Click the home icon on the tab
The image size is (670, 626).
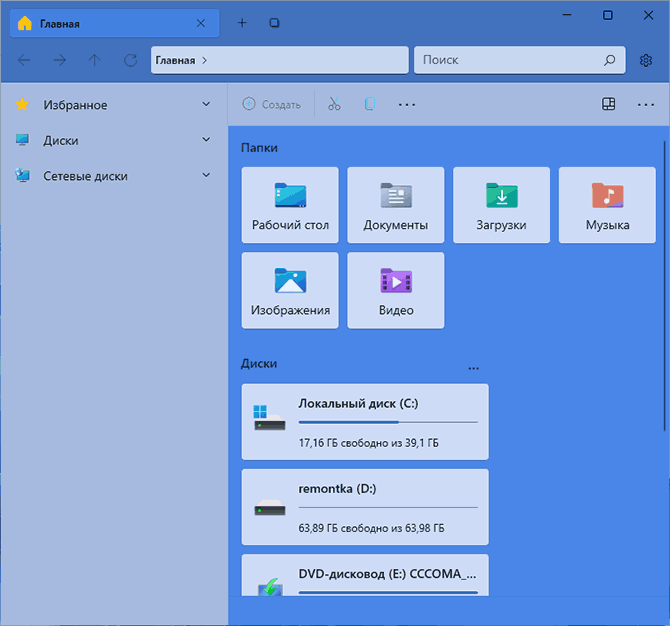click(x=25, y=23)
